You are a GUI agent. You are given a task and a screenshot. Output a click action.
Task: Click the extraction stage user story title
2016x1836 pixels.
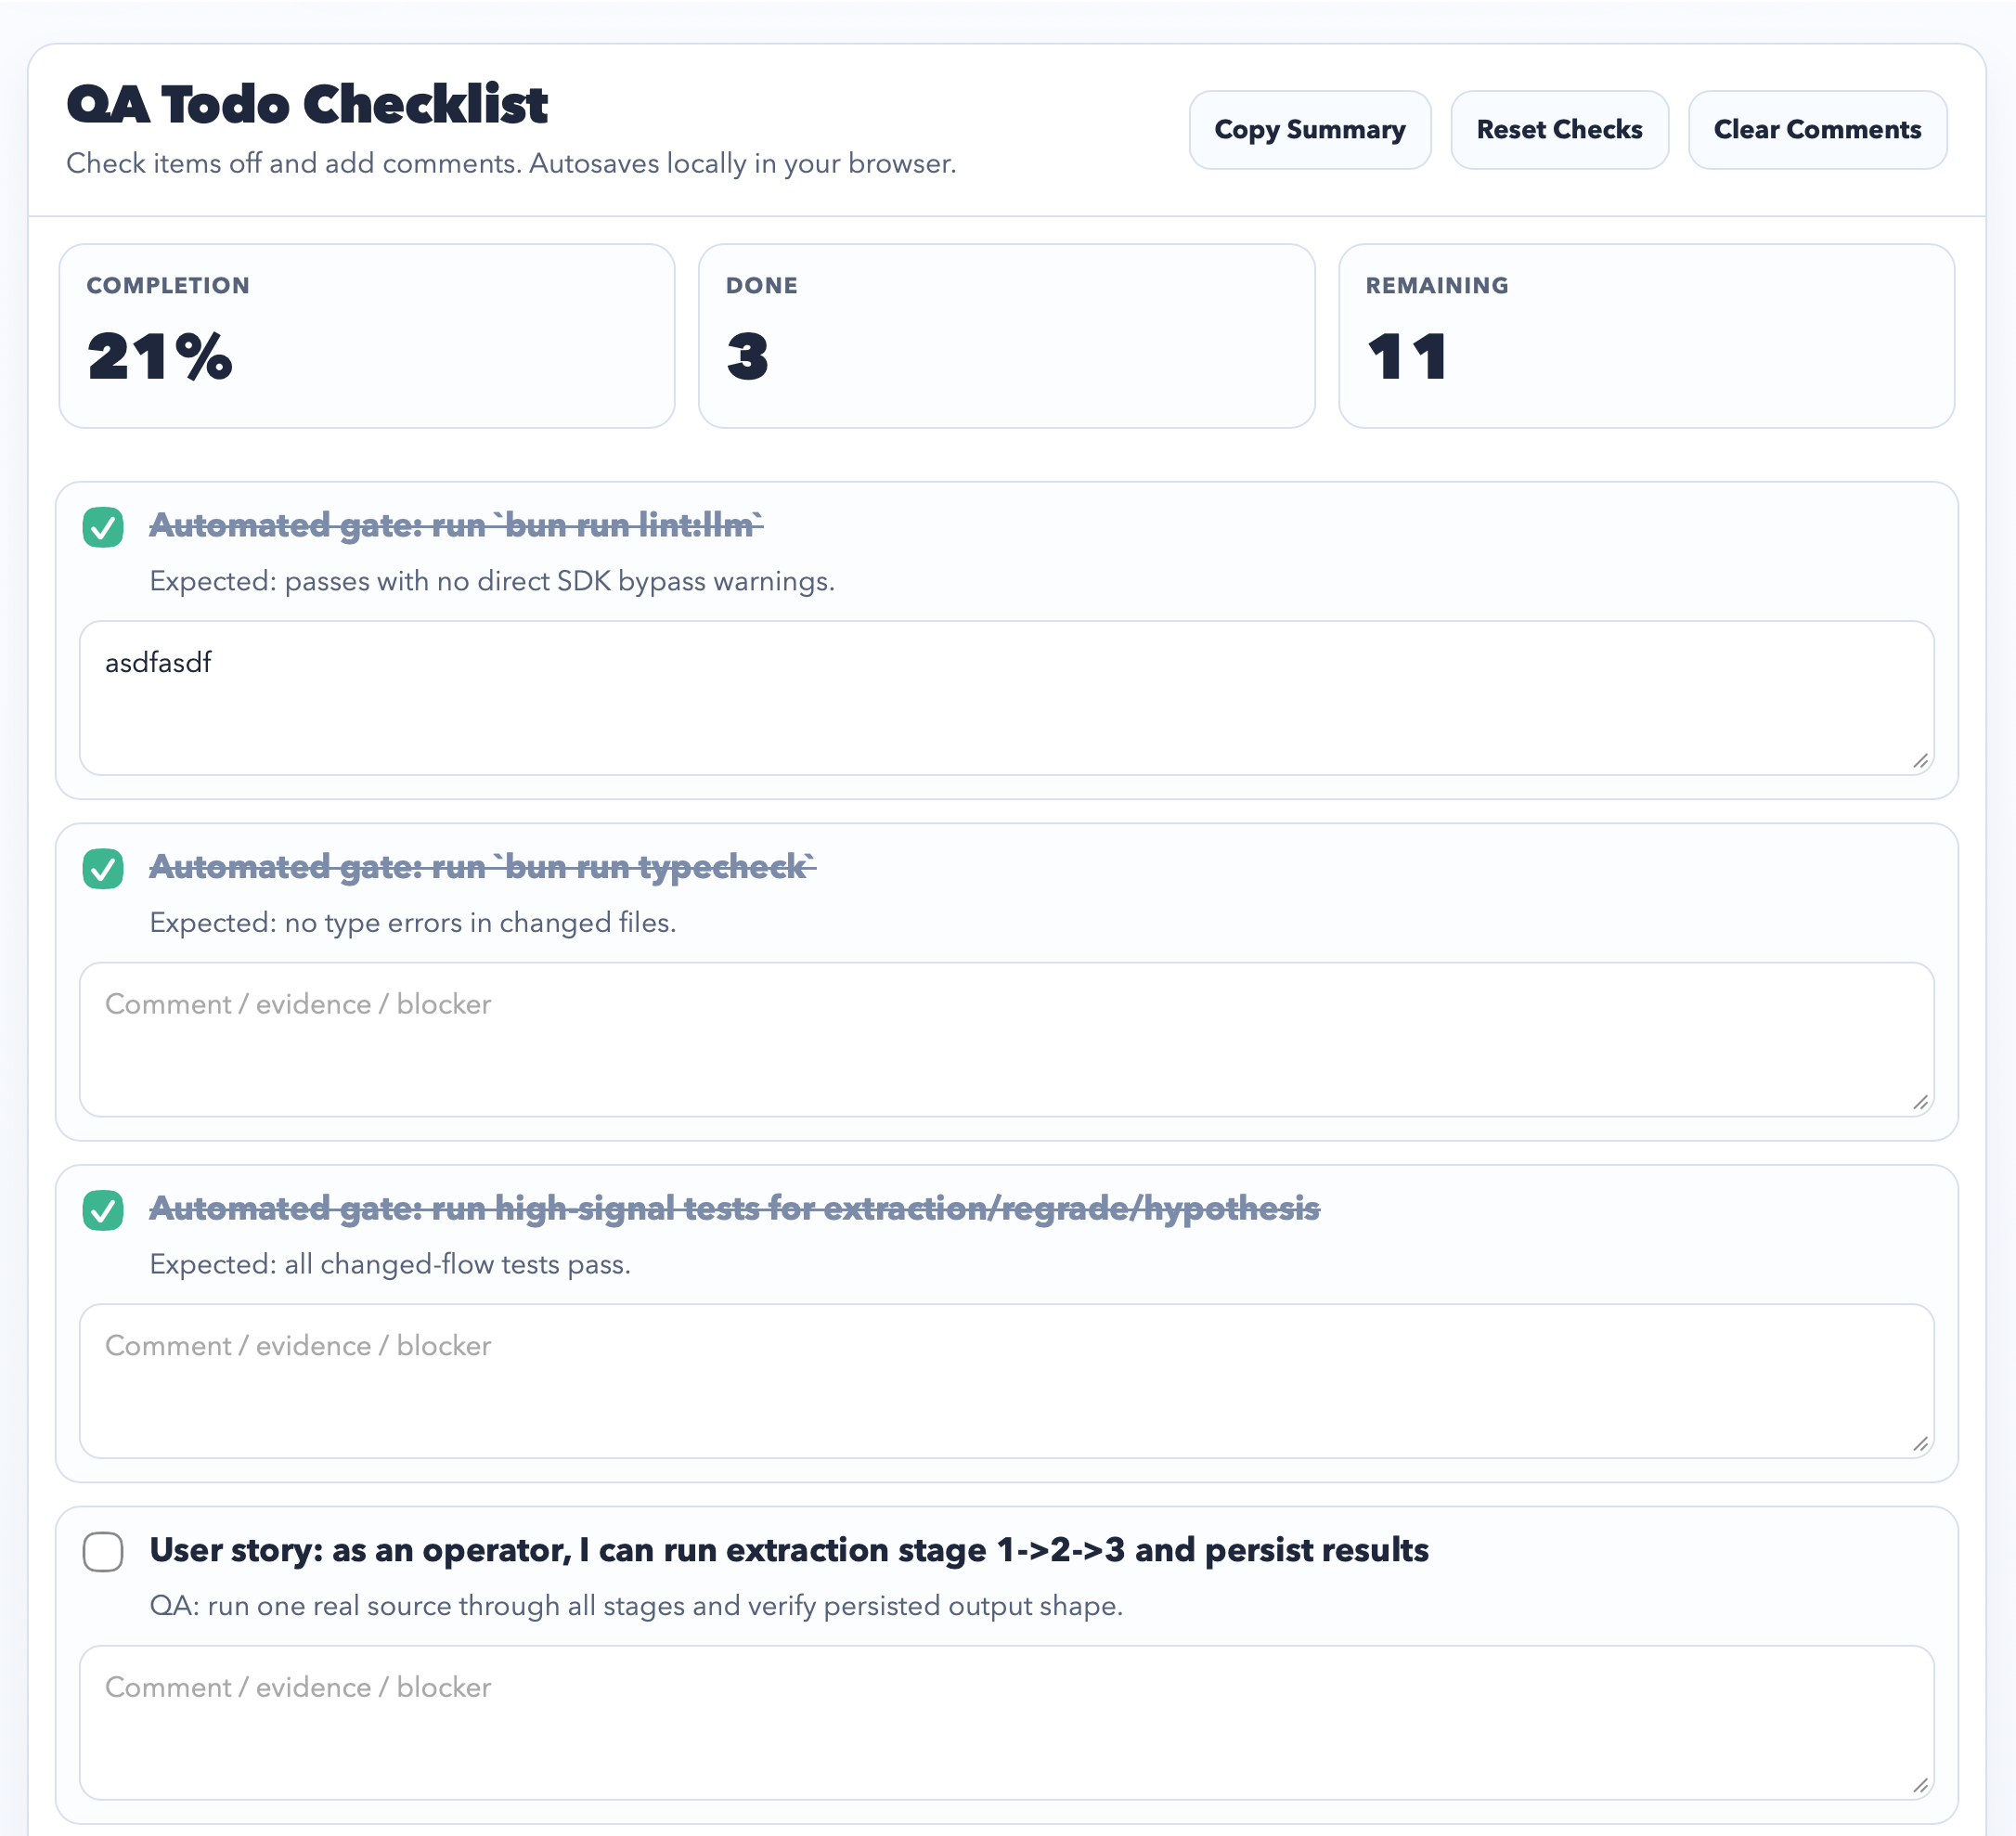(x=788, y=1550)
